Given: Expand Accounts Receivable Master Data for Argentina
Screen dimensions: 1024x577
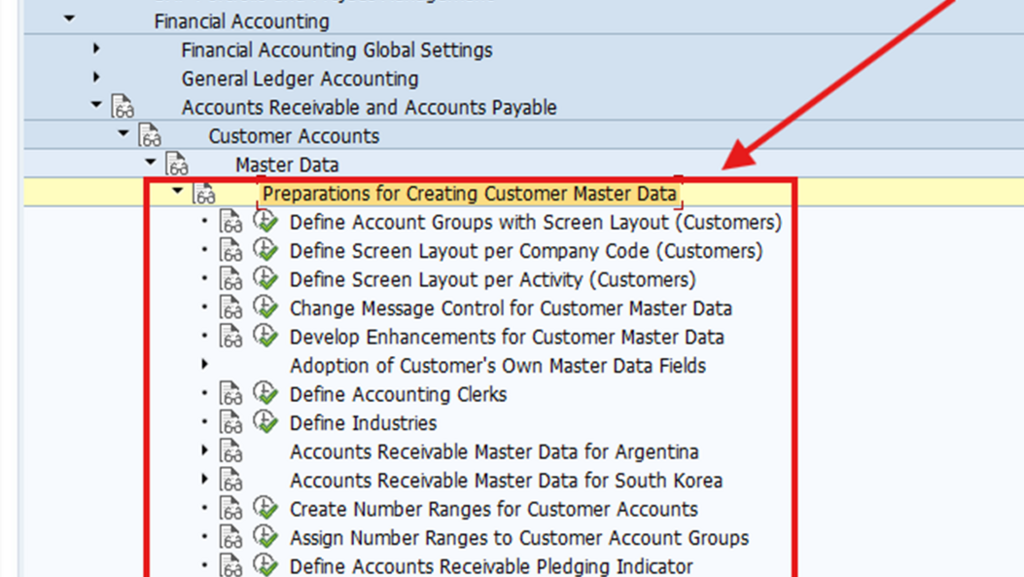Looking at the screenshot, I should 206,451.
